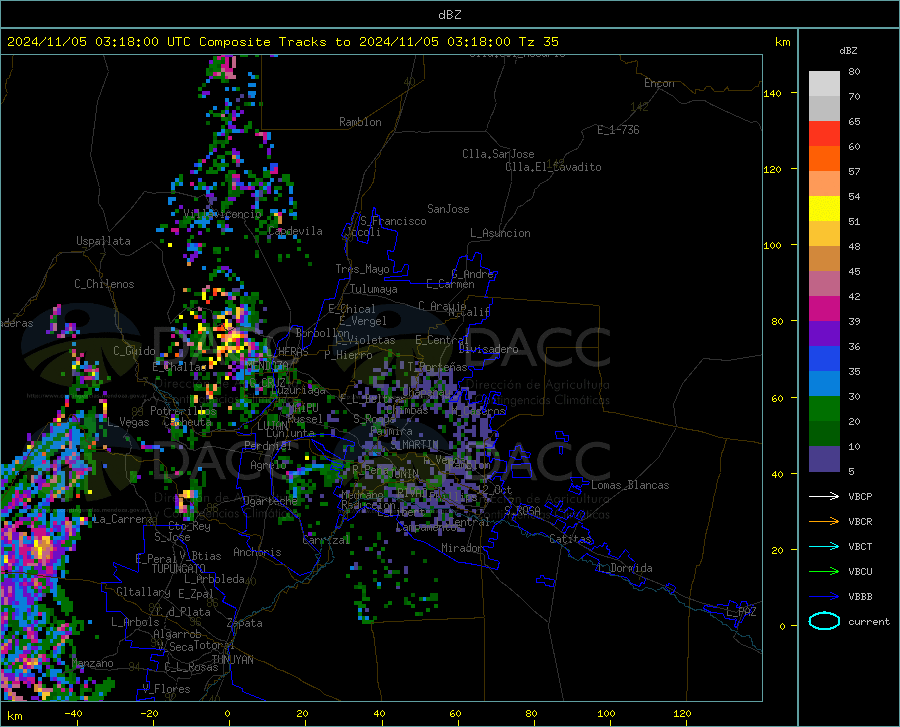Image resolution: width=900 pixels, height=727 pixels.
Task: Click the Mirador map label
Action: 462,548
